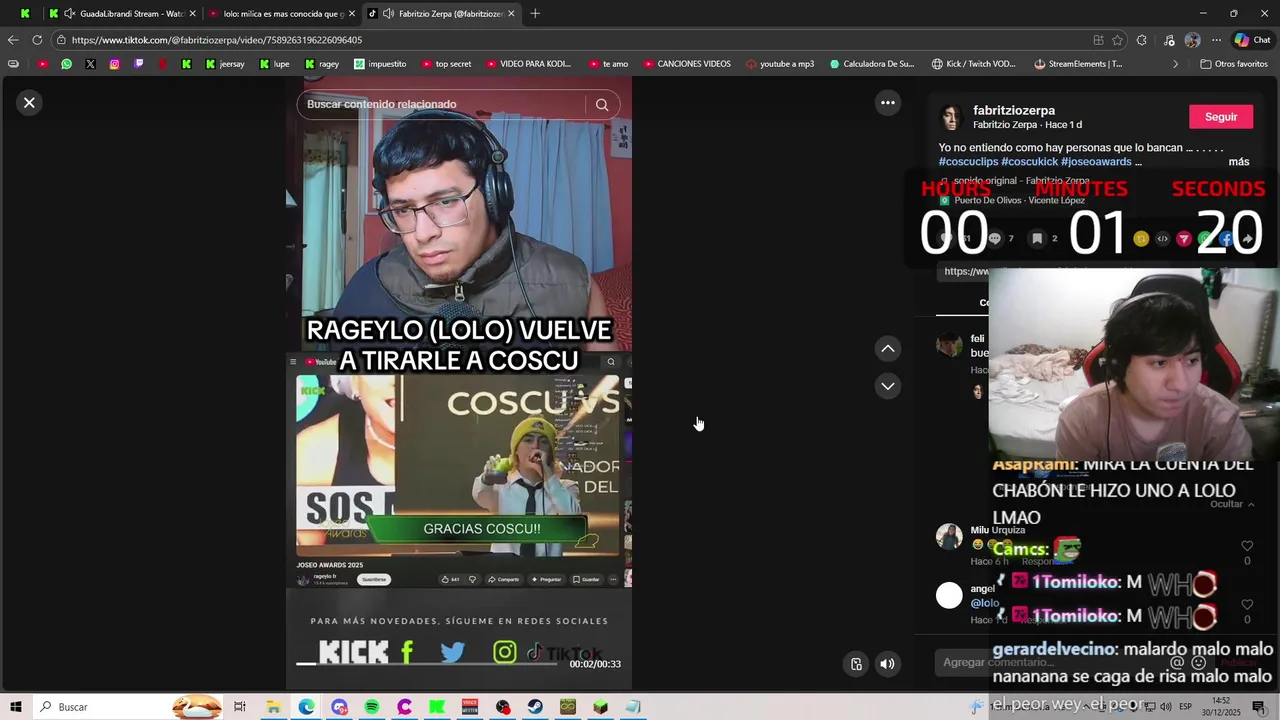
Task: Open the Windows Start menu
Action: [16, 707]
